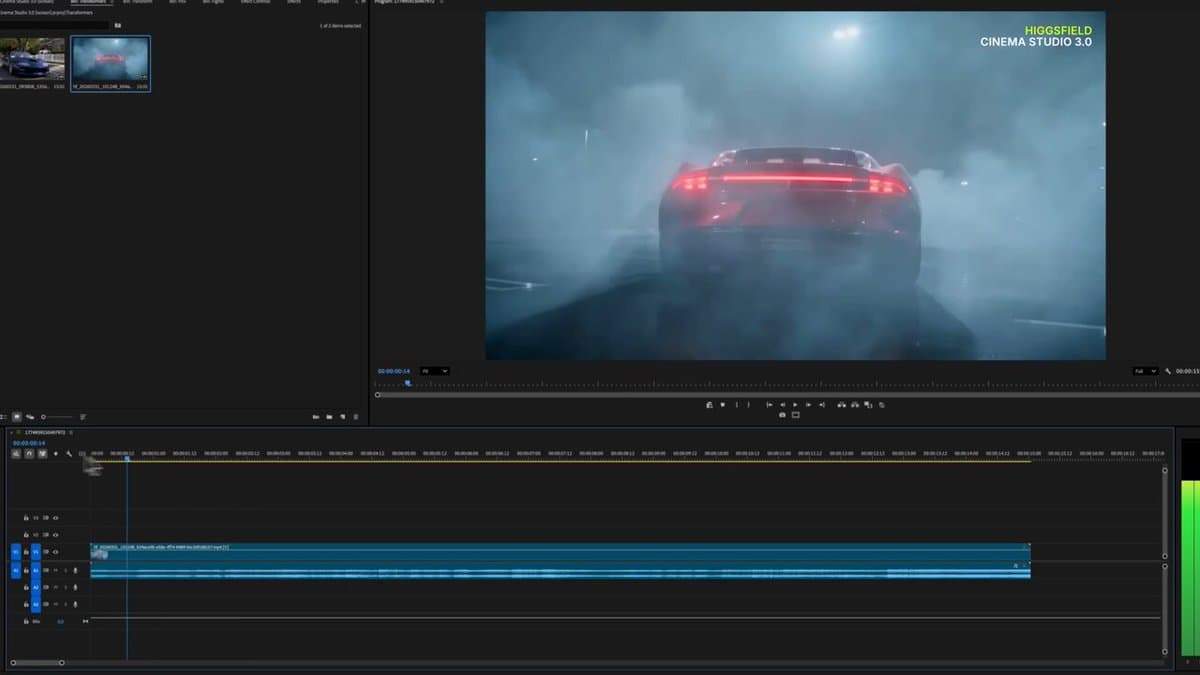Open the Fit zoom level dropdown
This screenshot has width=1200, height=675.
[x=435, y=371]
